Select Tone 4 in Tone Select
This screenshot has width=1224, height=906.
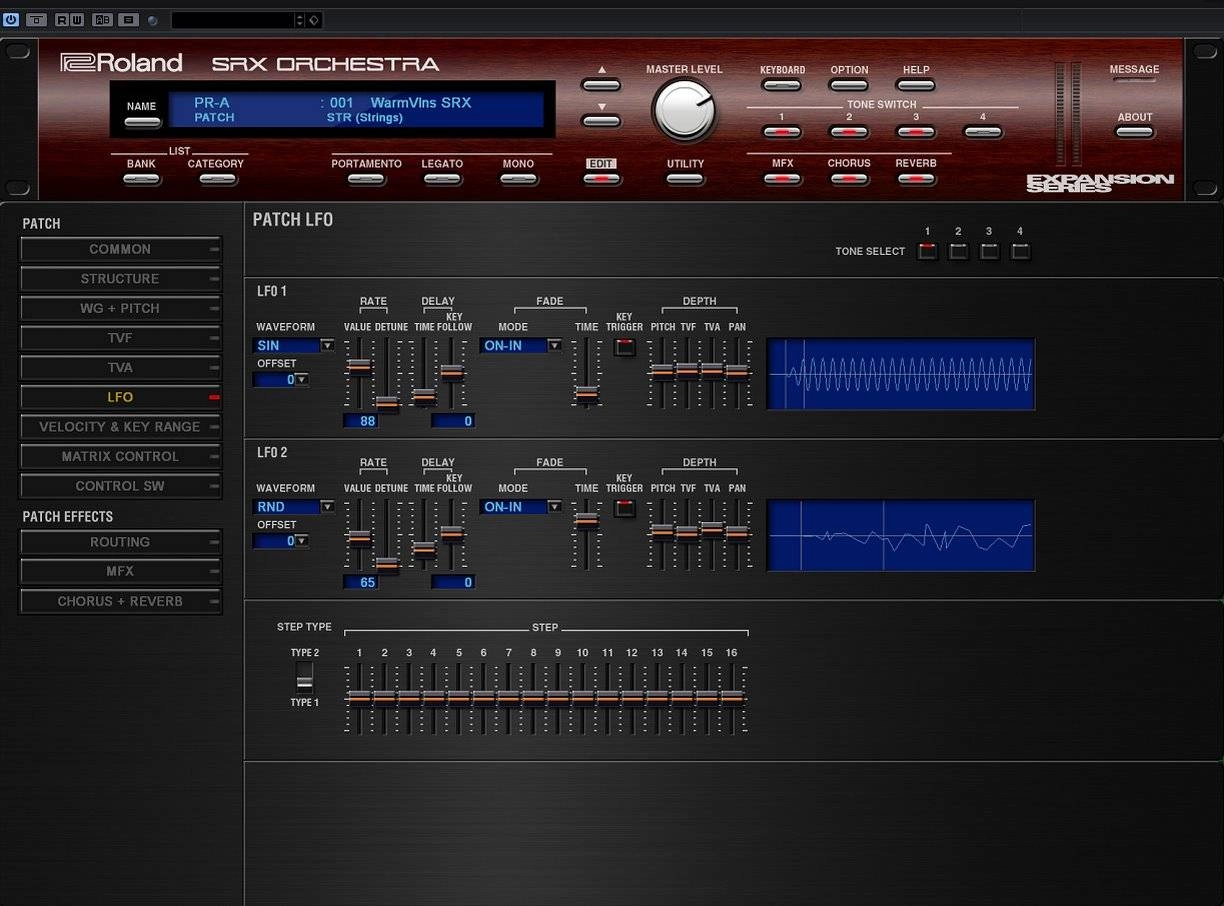[1020, 251]
